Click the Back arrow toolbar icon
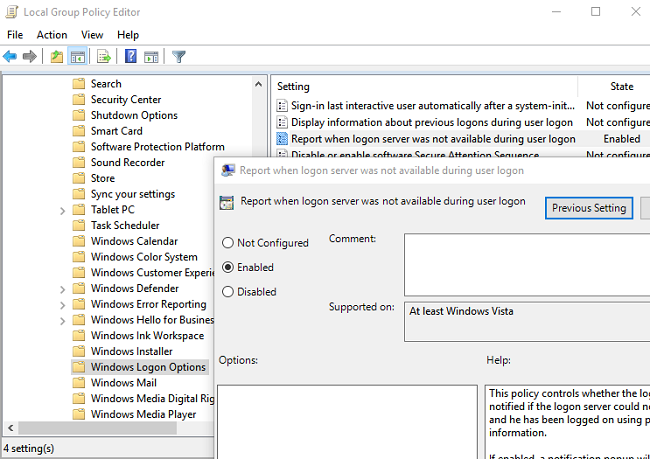650x459 pixels. pyautogui.click(x=10, y=56)
